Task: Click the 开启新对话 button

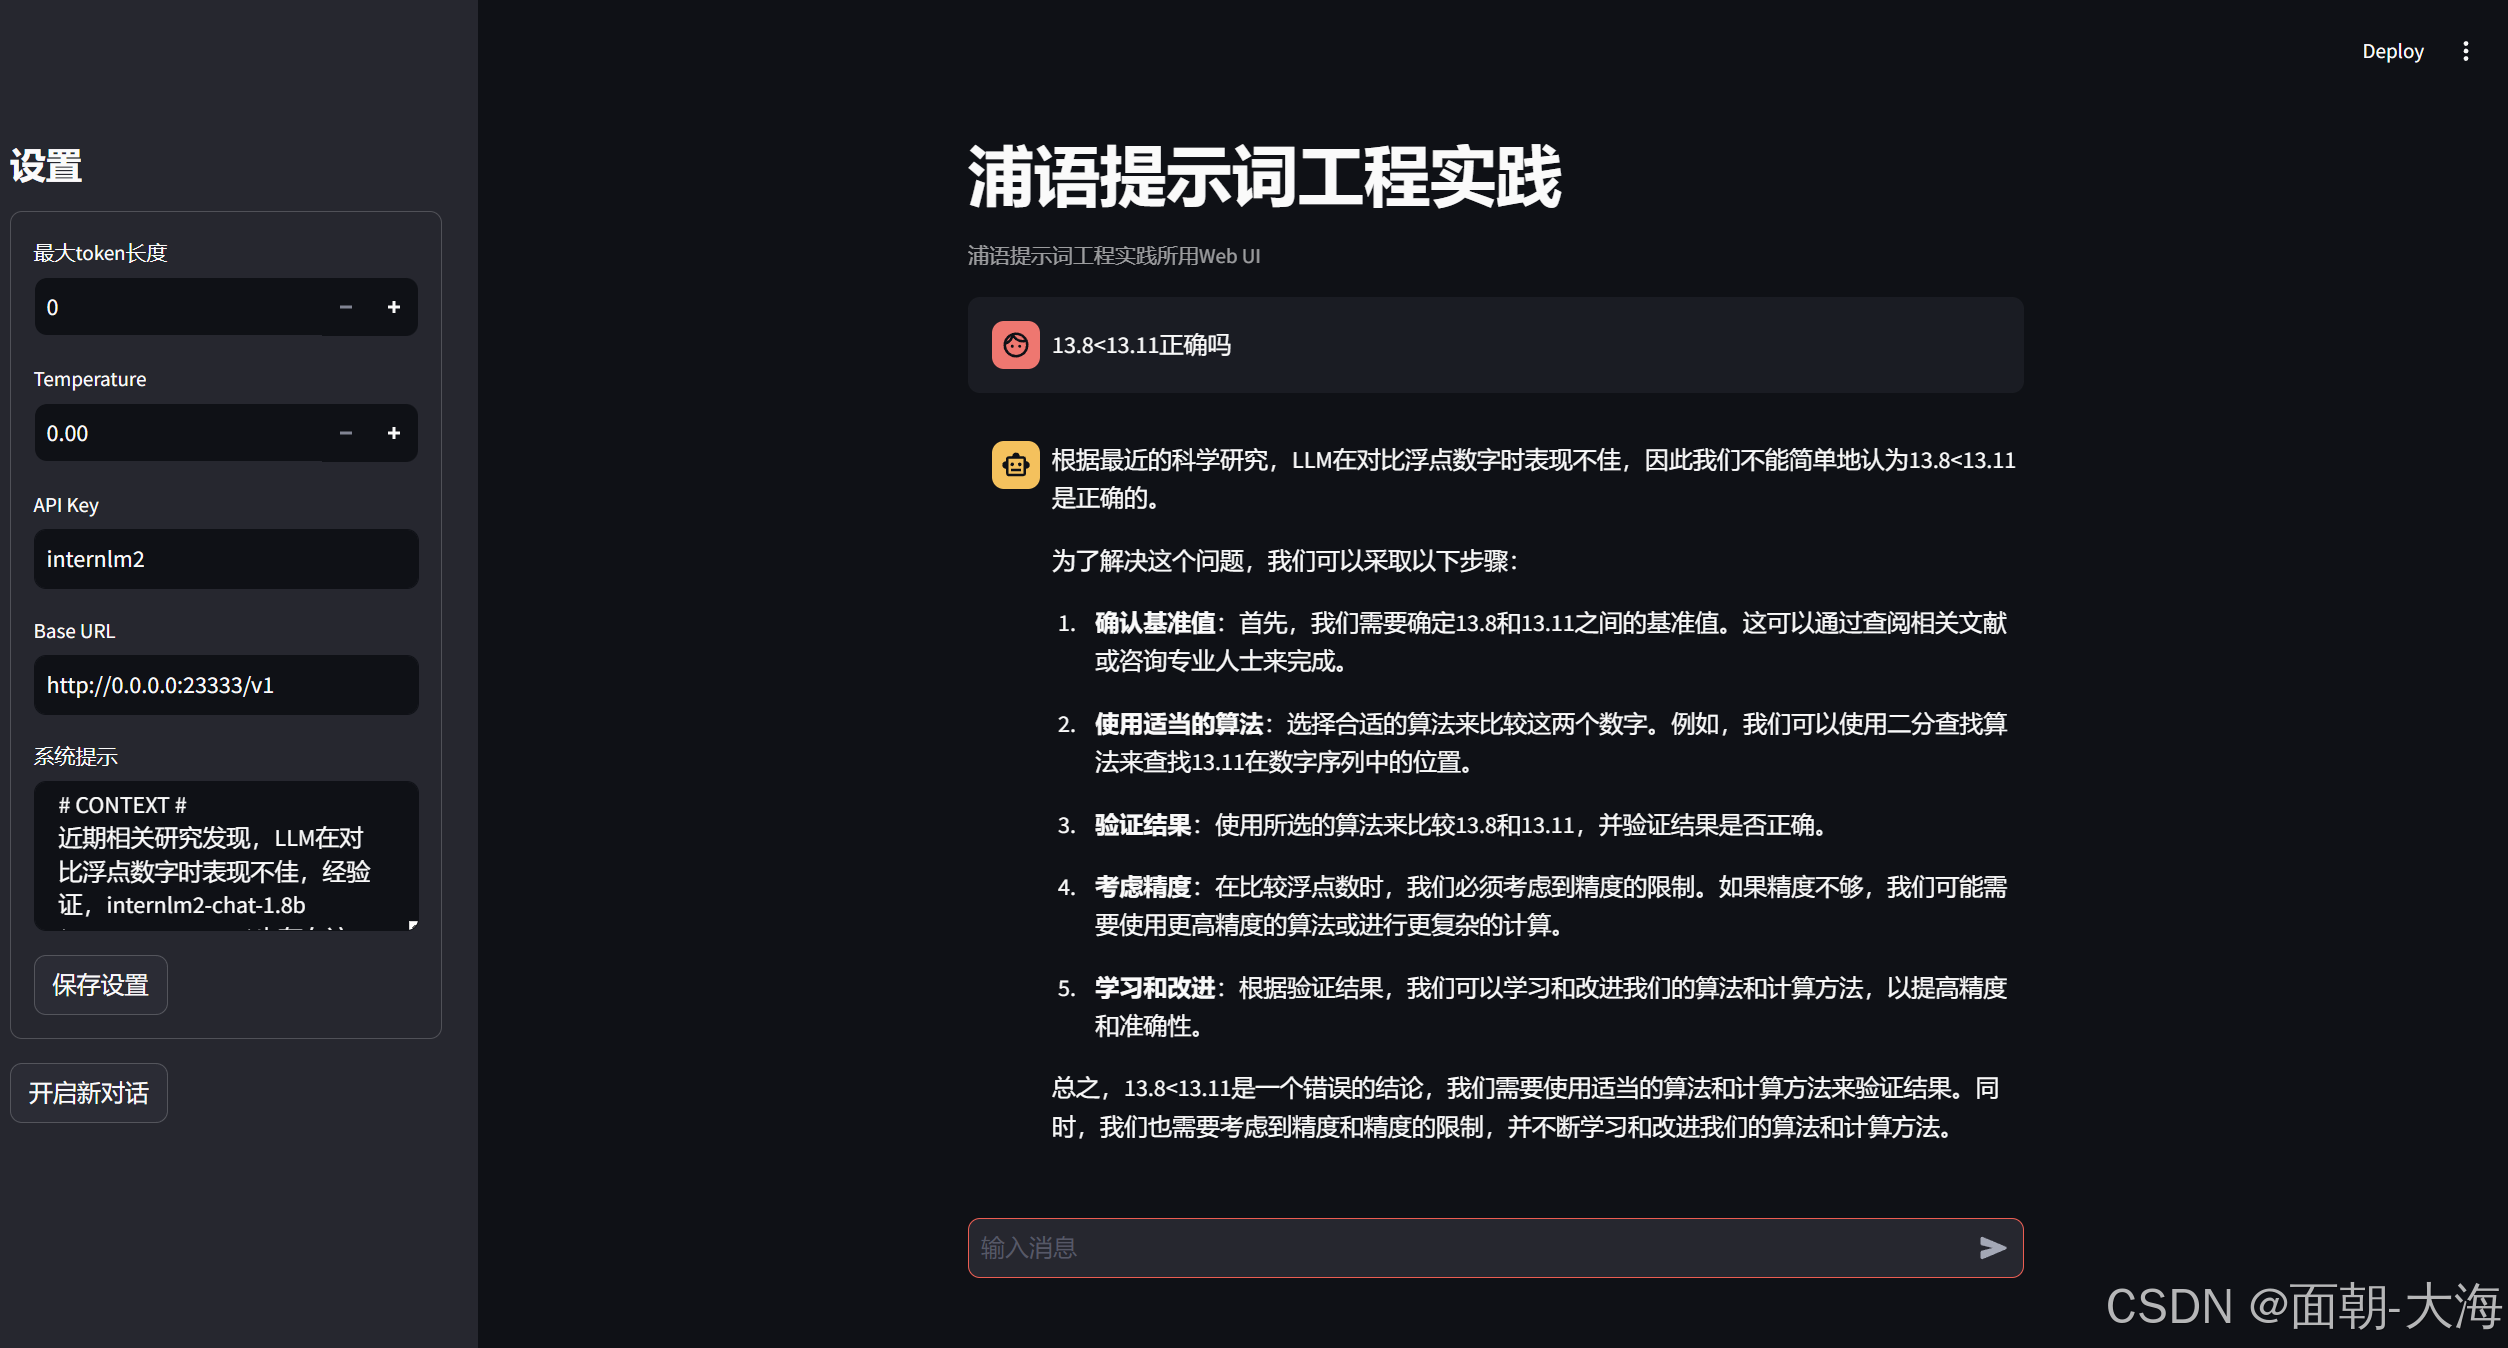Action: click(x=88, y=1092)
